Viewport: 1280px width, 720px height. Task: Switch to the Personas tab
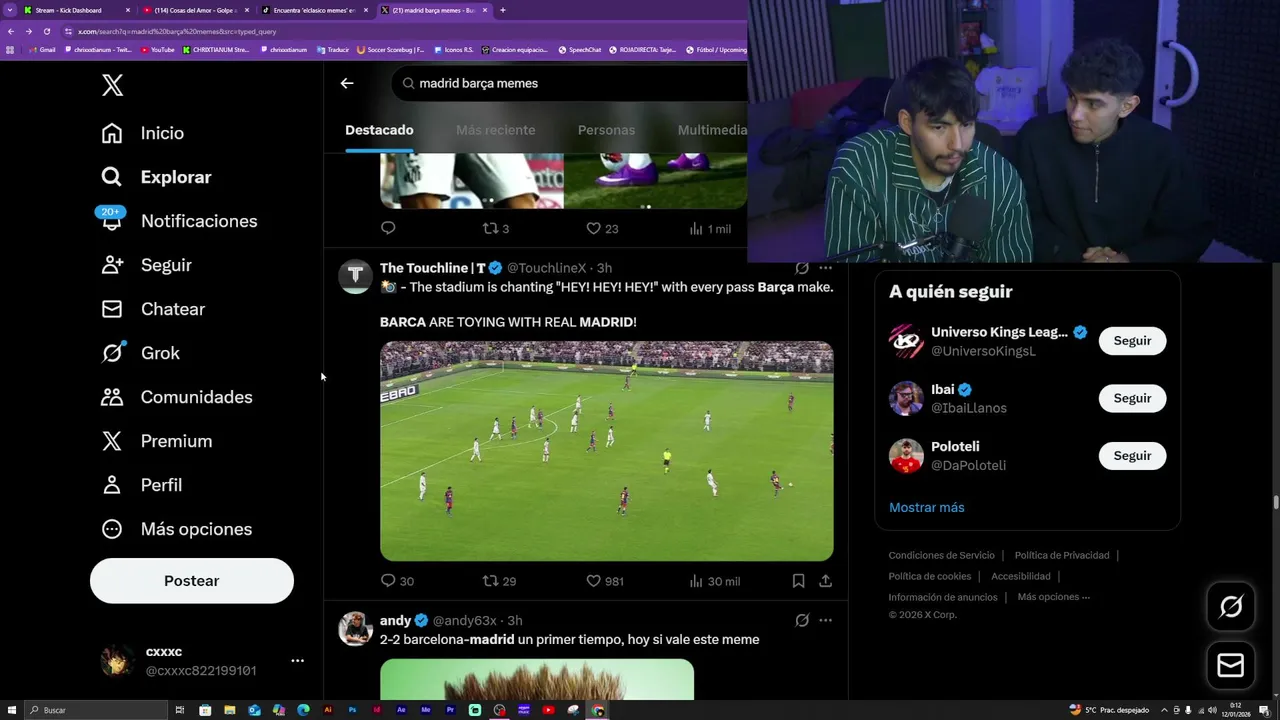click(x=606, y=130)
